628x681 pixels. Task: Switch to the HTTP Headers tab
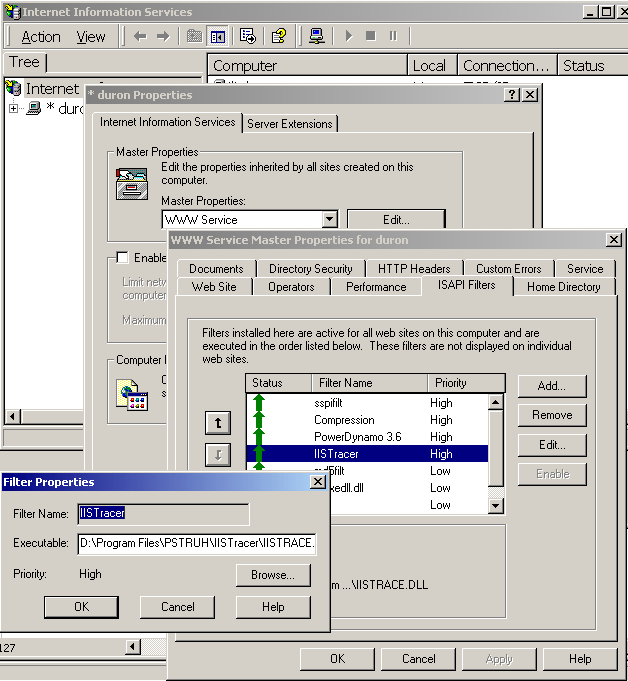(x=414, y=269)
